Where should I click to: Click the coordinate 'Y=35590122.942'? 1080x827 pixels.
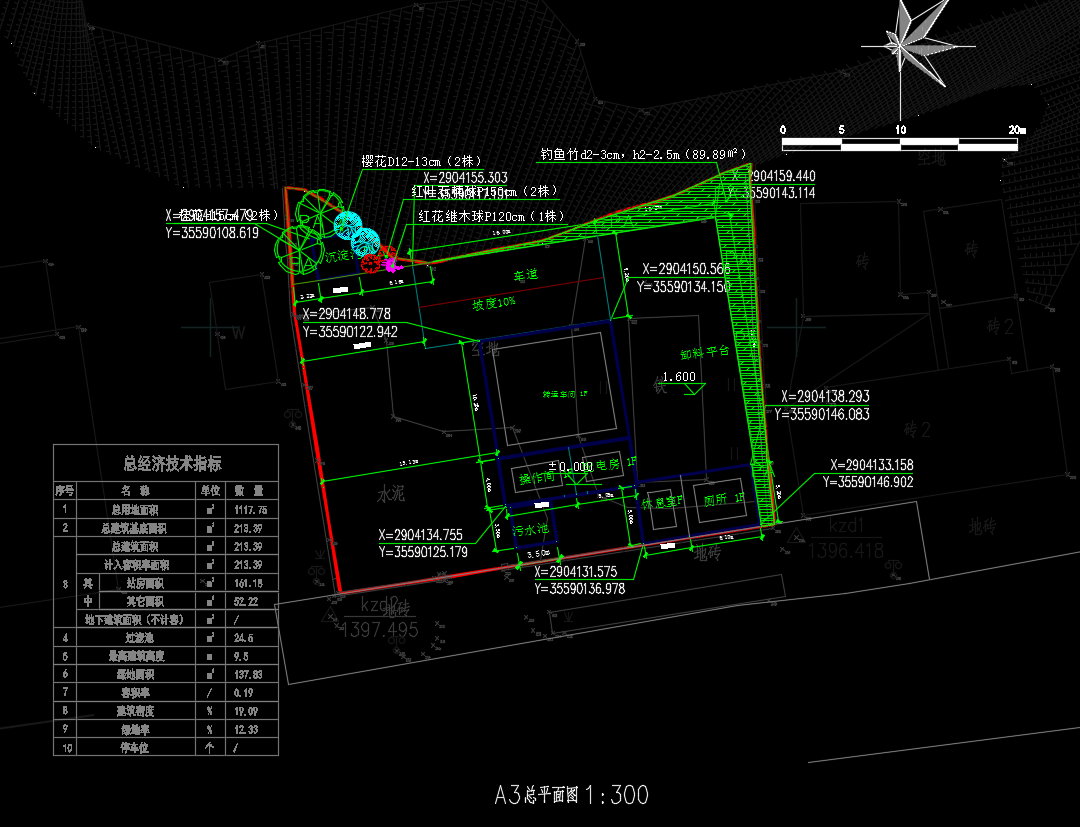[x=350, y=332]
